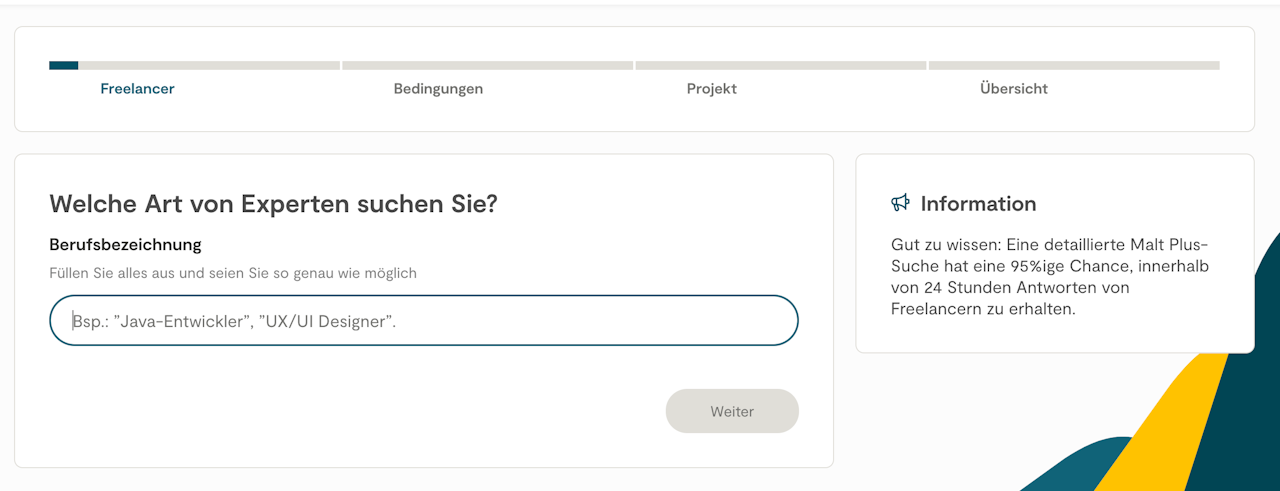Image resolution: width=1280 pixels, height=491 pixels.
Task: Go to the Bedingungen step
Action: [x=438, y=89]
